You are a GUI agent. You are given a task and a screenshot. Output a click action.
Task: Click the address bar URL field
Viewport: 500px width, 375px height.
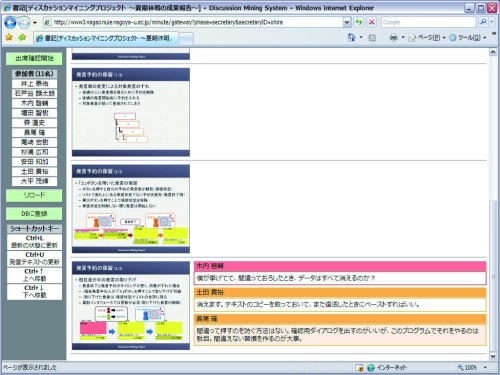click(193, 22)
